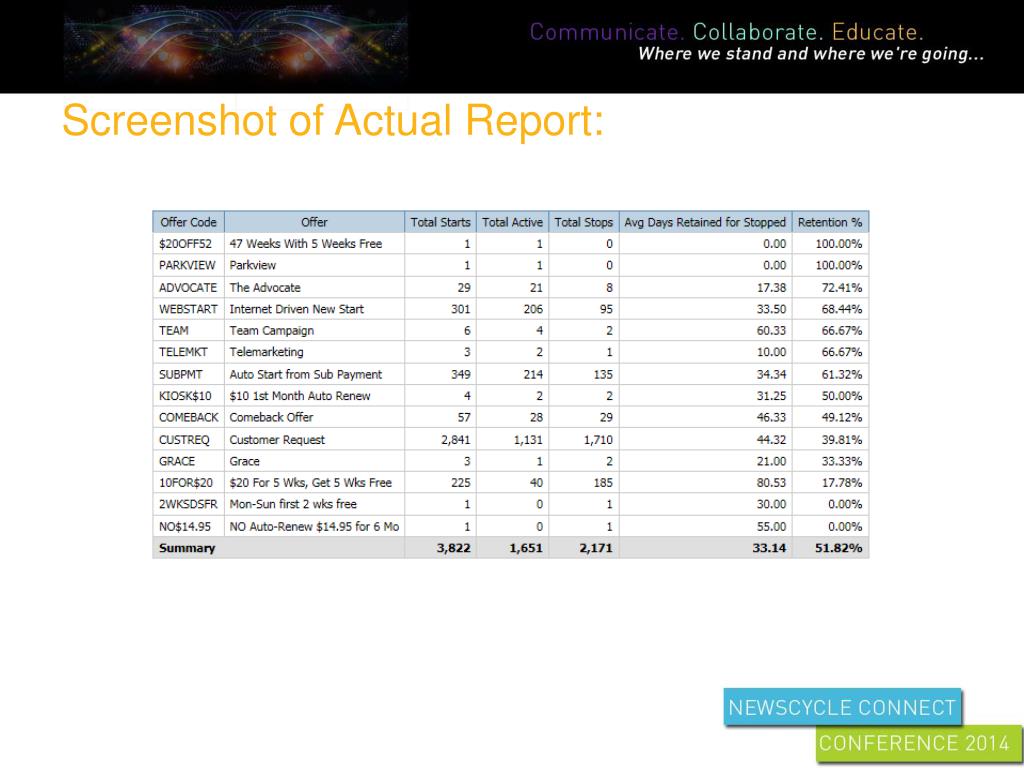Viewport: 1024px width, 768px height.
Task: Click 'Internet Driven New Start' offer
Action: tap(296, 309)
